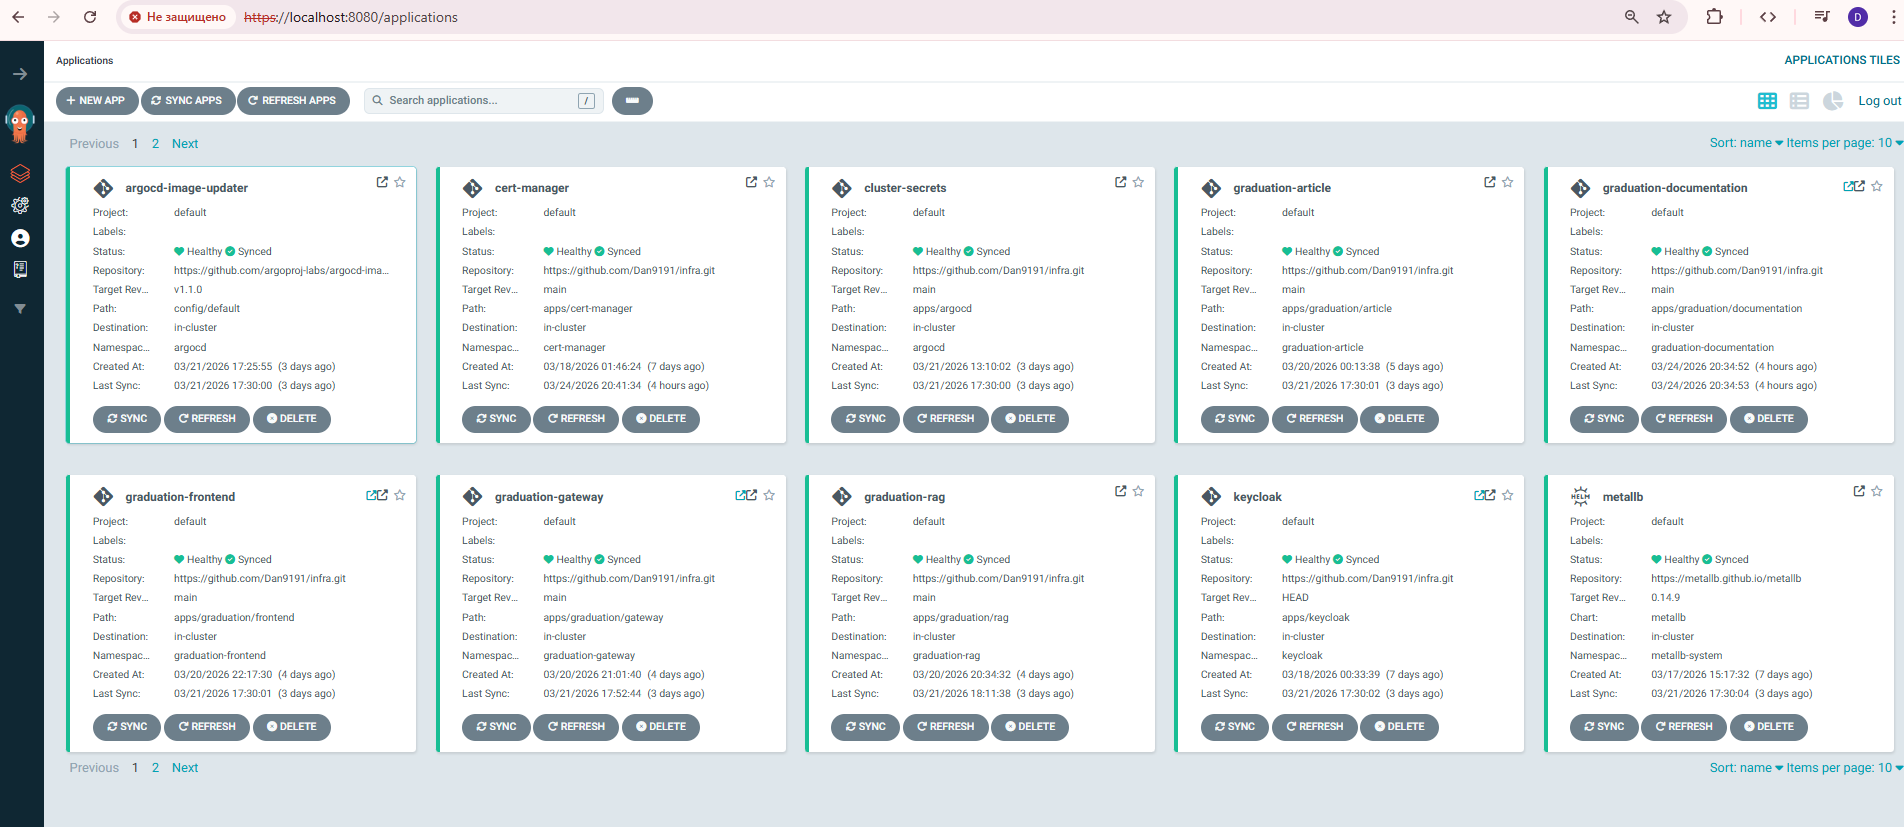Reload the page in the browser

pos(90,17)
